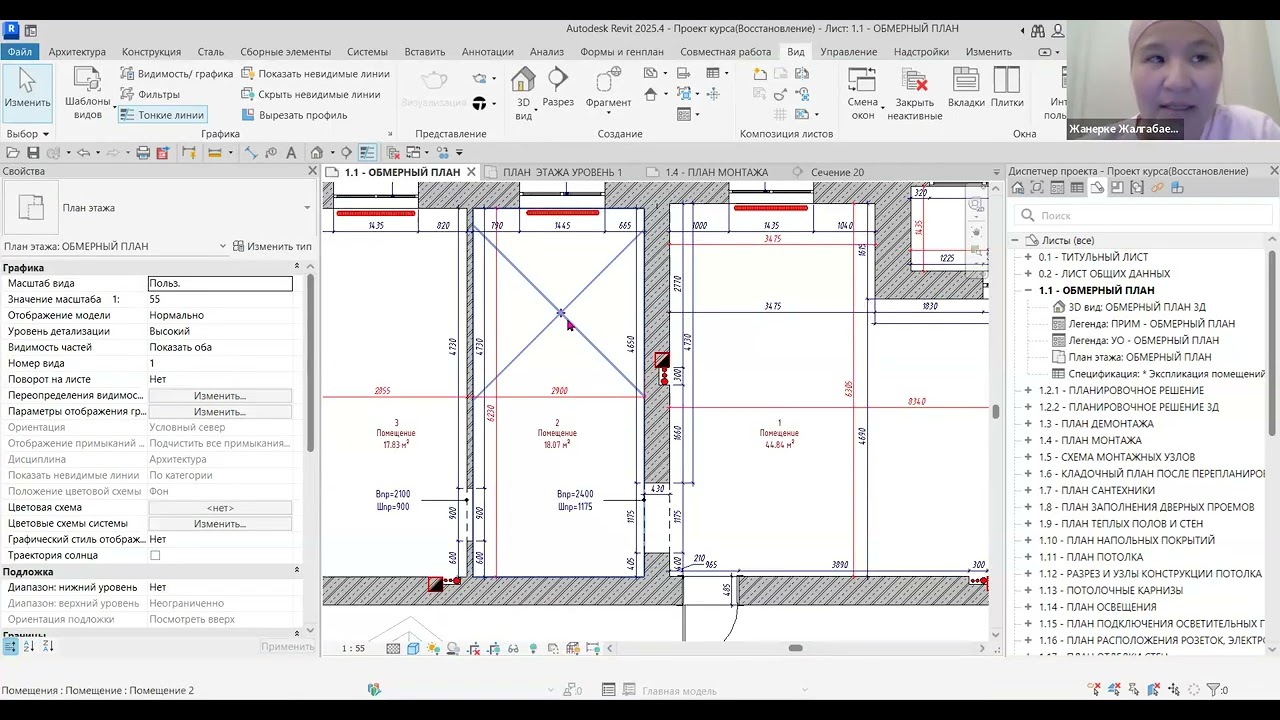Arrange windows as Вкладки
The width and height of the screenshot is (1280, 720).
pos(966,88)
